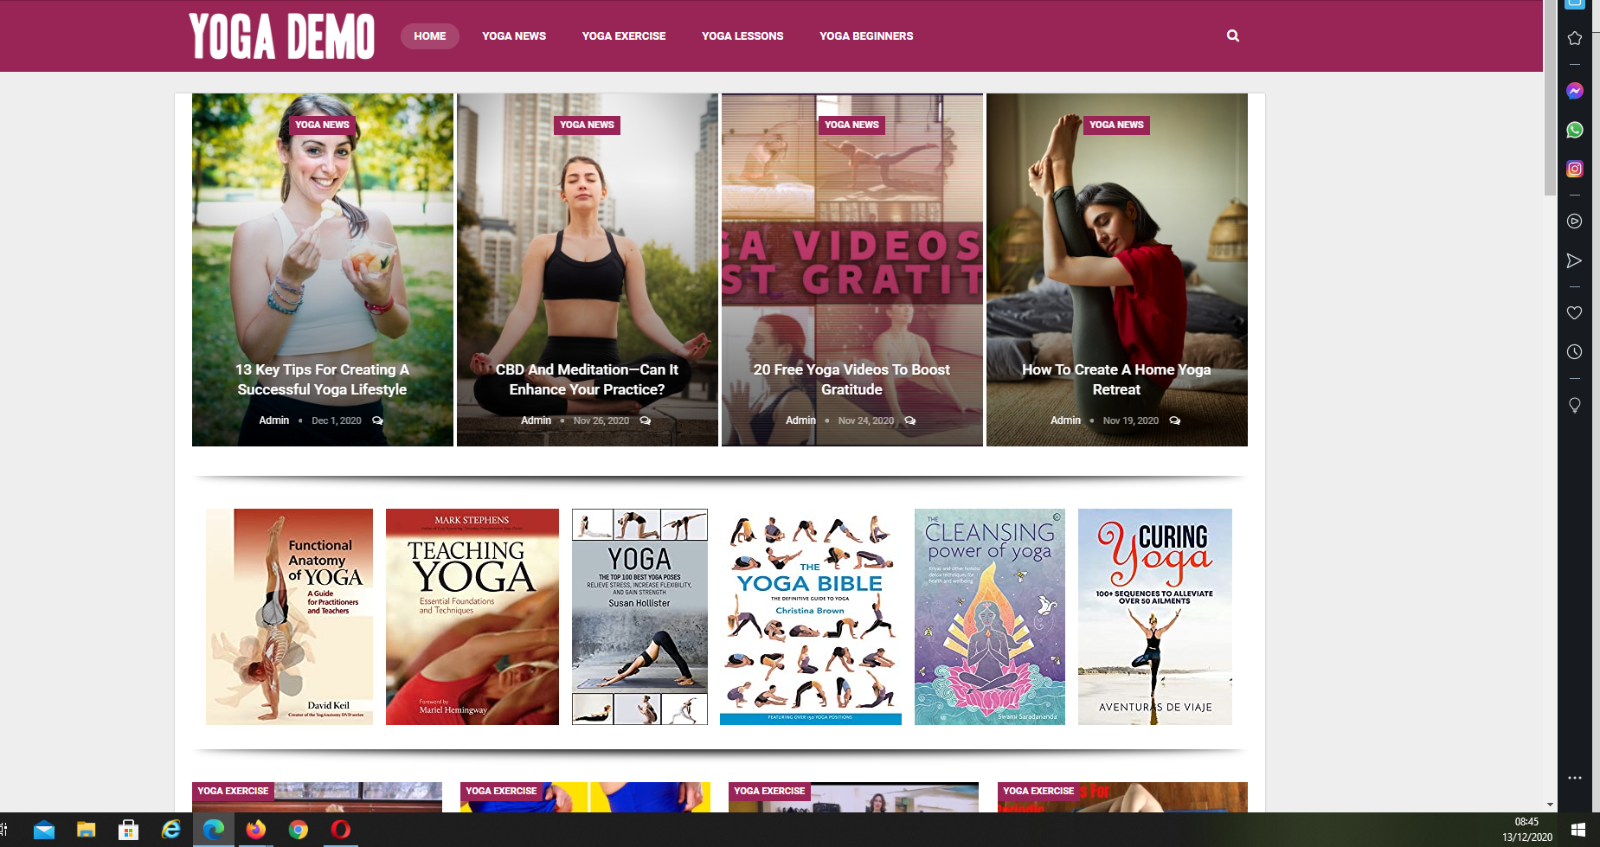Click YOGA NEWS tag on the Home Yoga Retreat card
The height and width of the screenshot is (847, 1600).
click(x=1117, y=125)
